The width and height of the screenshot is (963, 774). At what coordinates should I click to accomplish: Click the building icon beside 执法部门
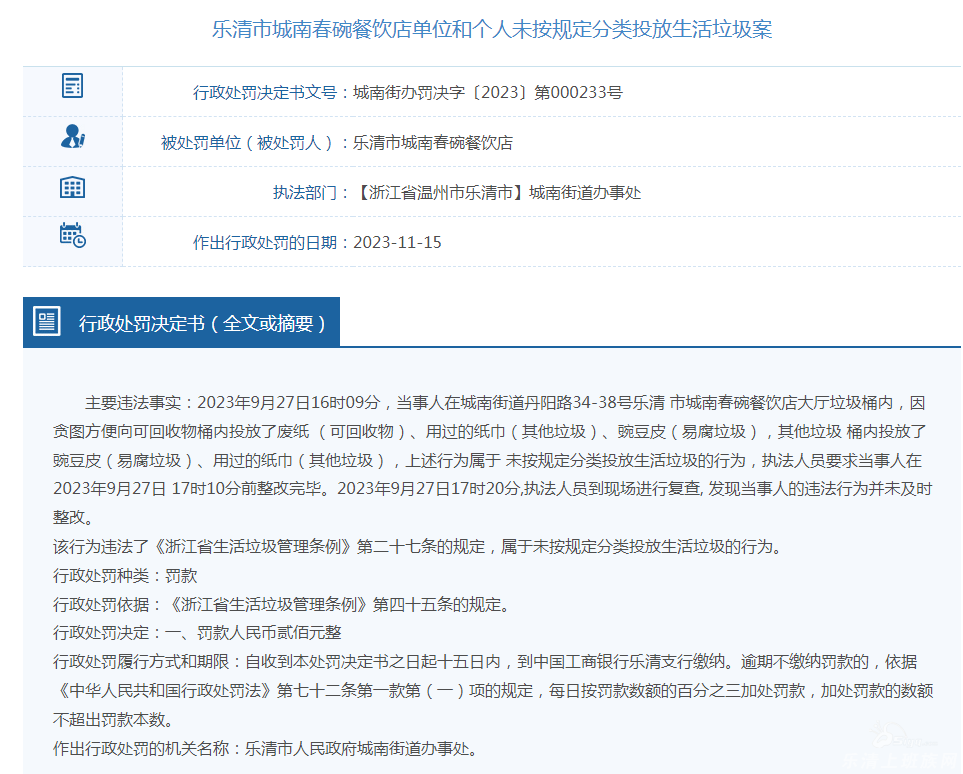point(72,187)
